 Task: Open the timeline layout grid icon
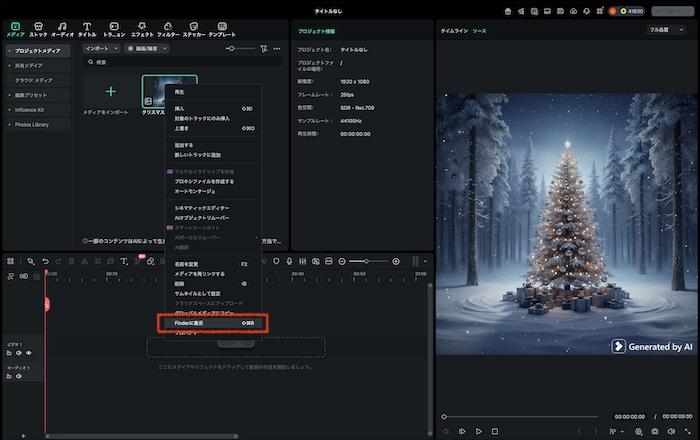tap(10, 261)
